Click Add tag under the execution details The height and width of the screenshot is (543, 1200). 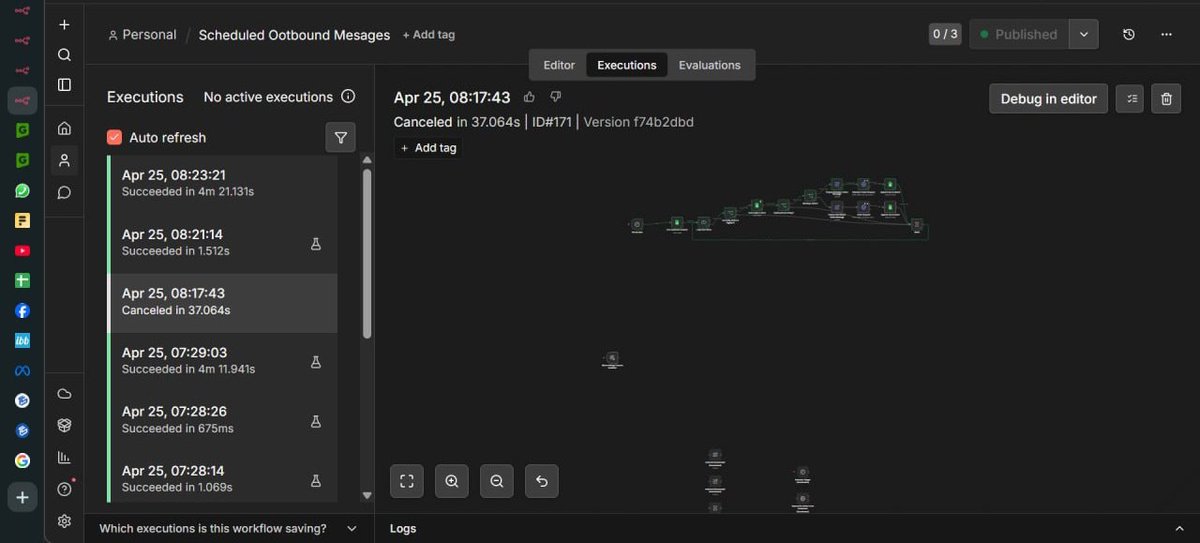[x=429, y=147]
